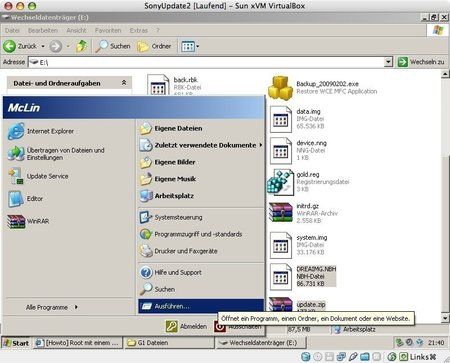This screenshot has height=363, width=450.
Task: Open the Zurück history dropdown arrow
Action: click(43, 46)
